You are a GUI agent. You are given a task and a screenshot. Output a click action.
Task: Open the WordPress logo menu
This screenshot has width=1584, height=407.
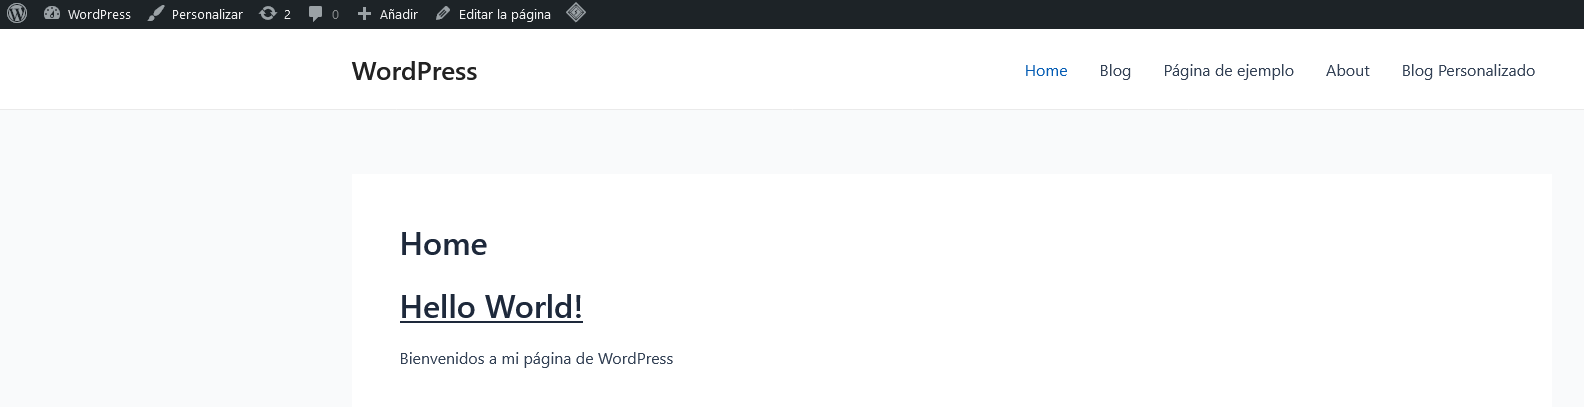point(17,14)
